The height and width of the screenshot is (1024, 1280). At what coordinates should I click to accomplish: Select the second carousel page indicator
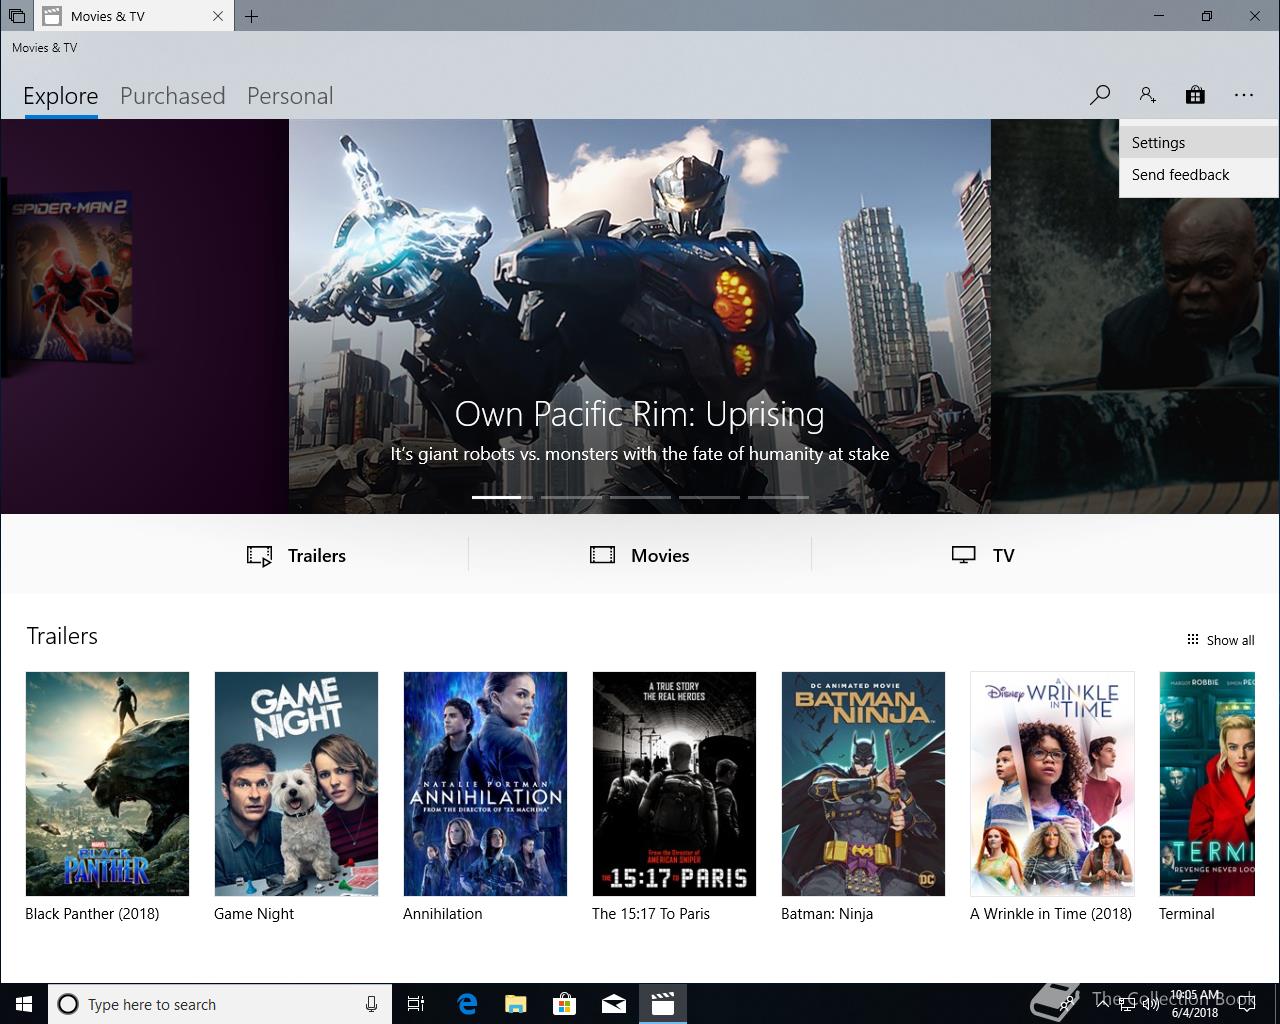click(571, 497)
